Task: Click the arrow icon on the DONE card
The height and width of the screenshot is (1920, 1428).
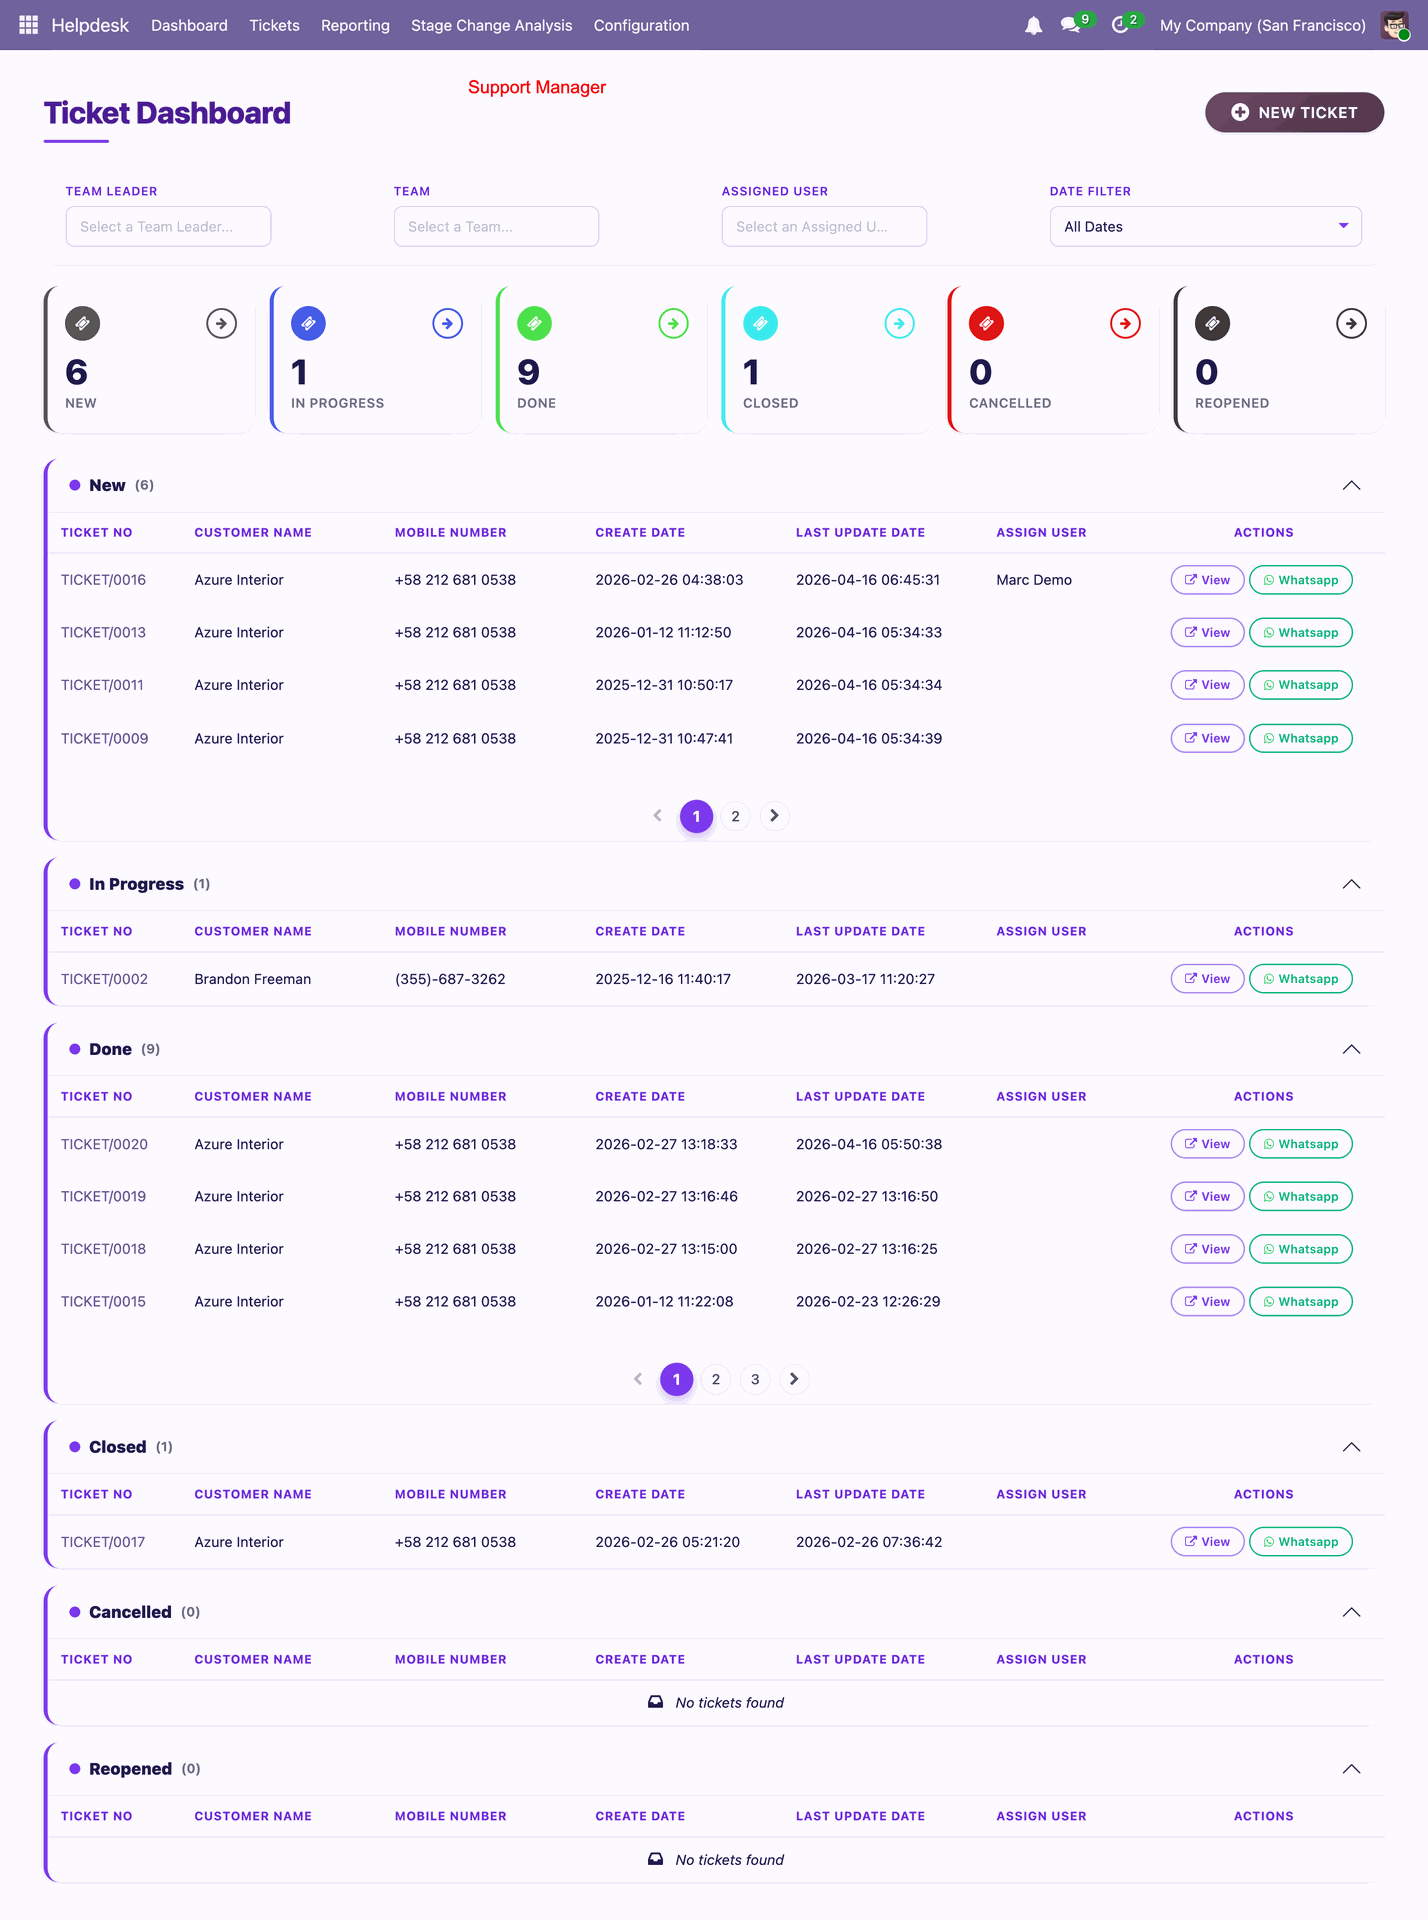Action: [x=674, y=323]
